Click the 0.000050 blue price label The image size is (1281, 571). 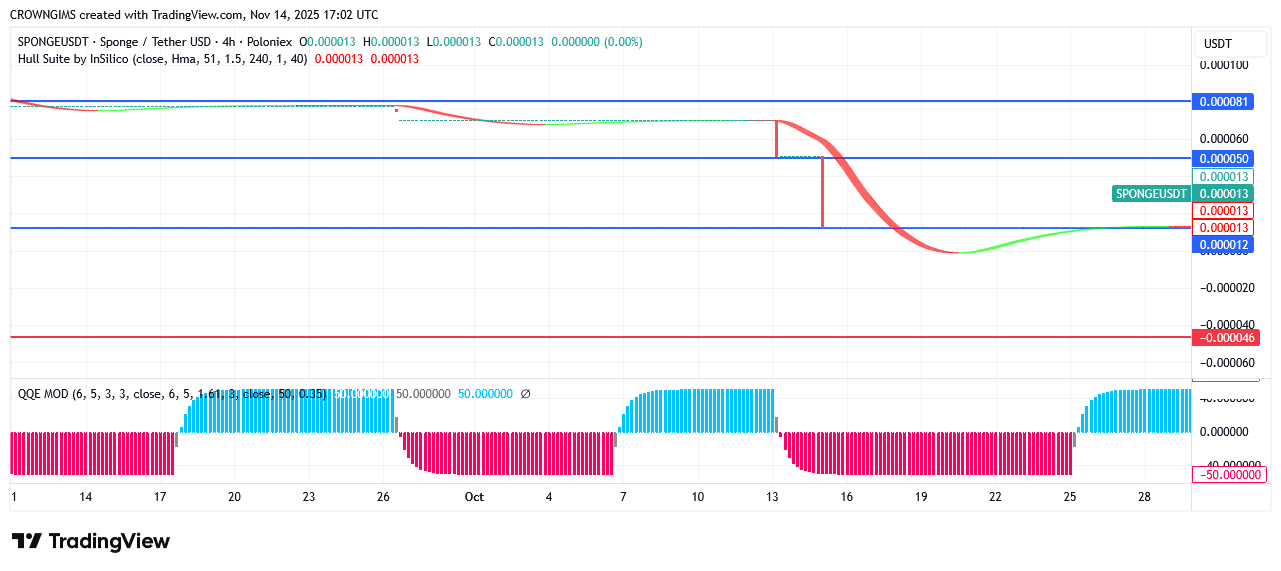tap(1223, 158)
